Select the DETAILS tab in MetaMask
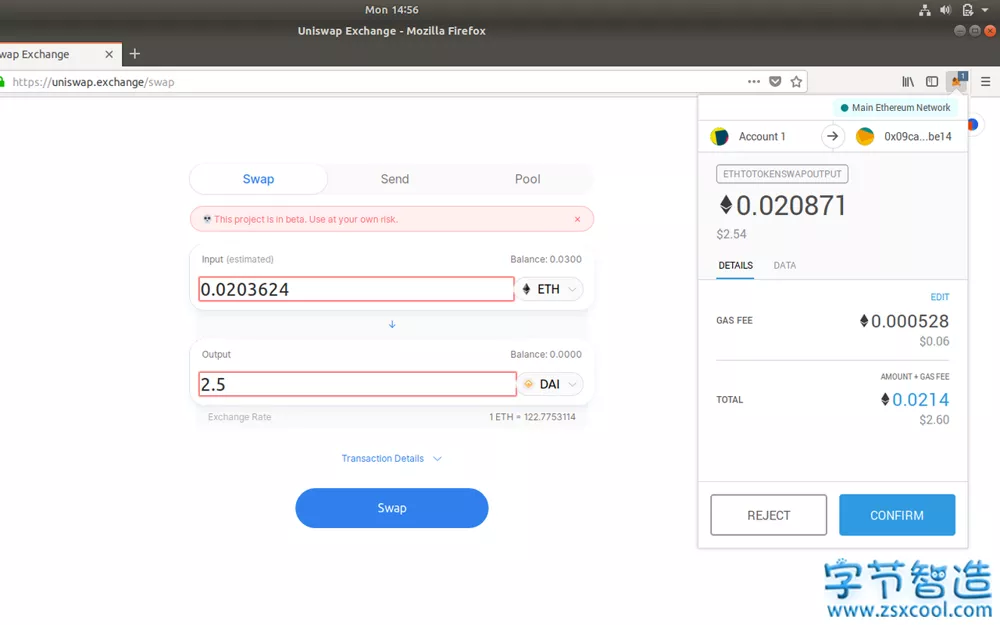1000x625 pixels. click(x=735, y=265)
